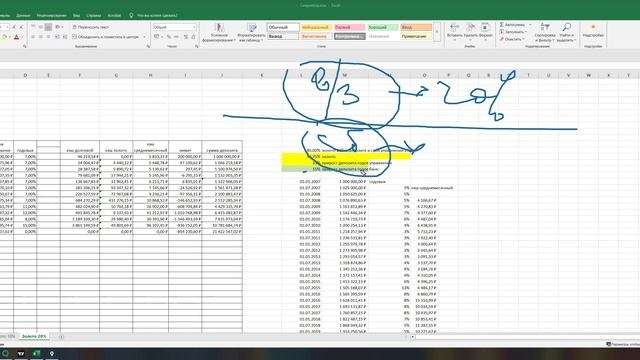Open font color dropdown arrow

pyautogui.click(x=22, y=37)
